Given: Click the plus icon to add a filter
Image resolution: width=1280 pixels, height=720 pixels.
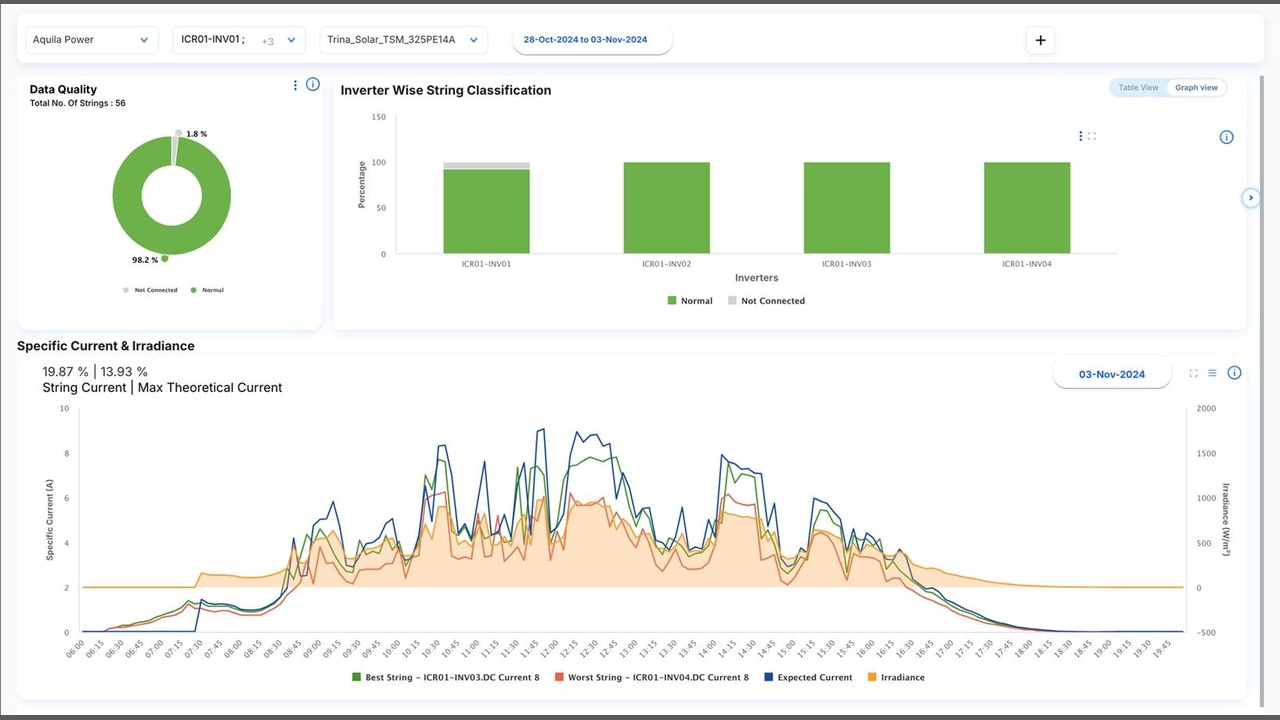Looking at the screenshot, I should [x=1040, y=40].
